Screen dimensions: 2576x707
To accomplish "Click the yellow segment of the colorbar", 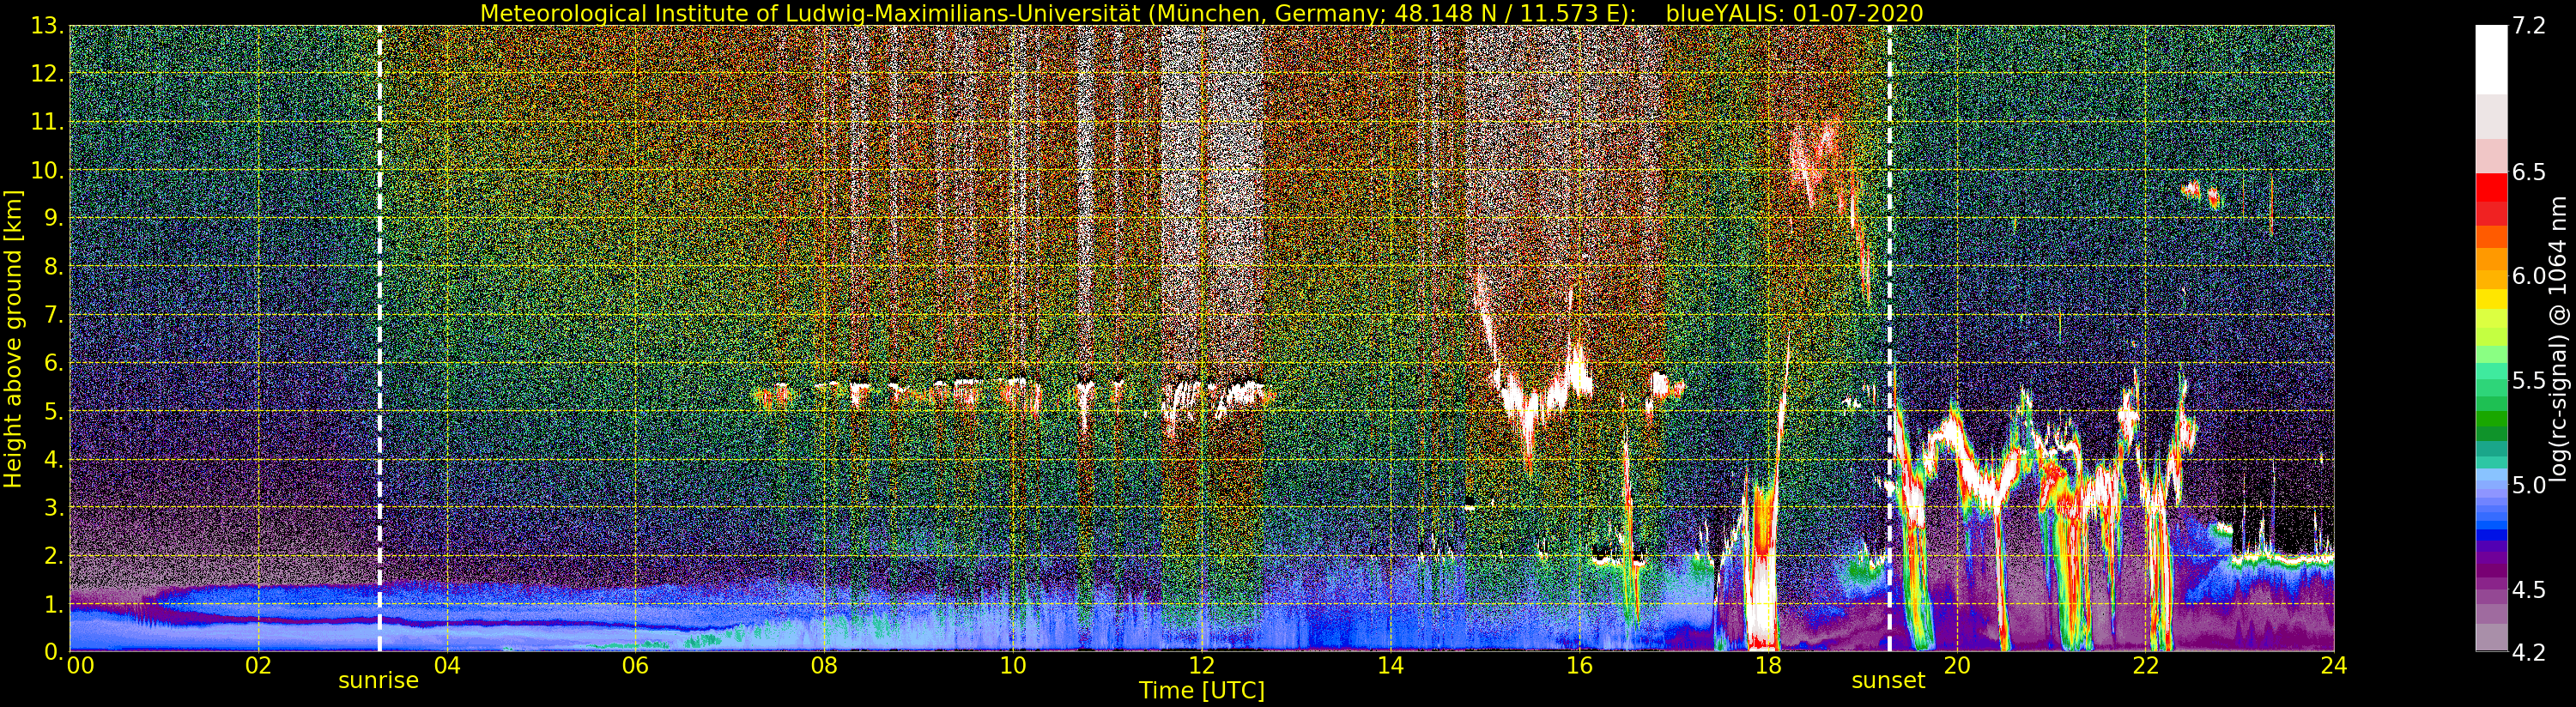I will pos(2491,299).
